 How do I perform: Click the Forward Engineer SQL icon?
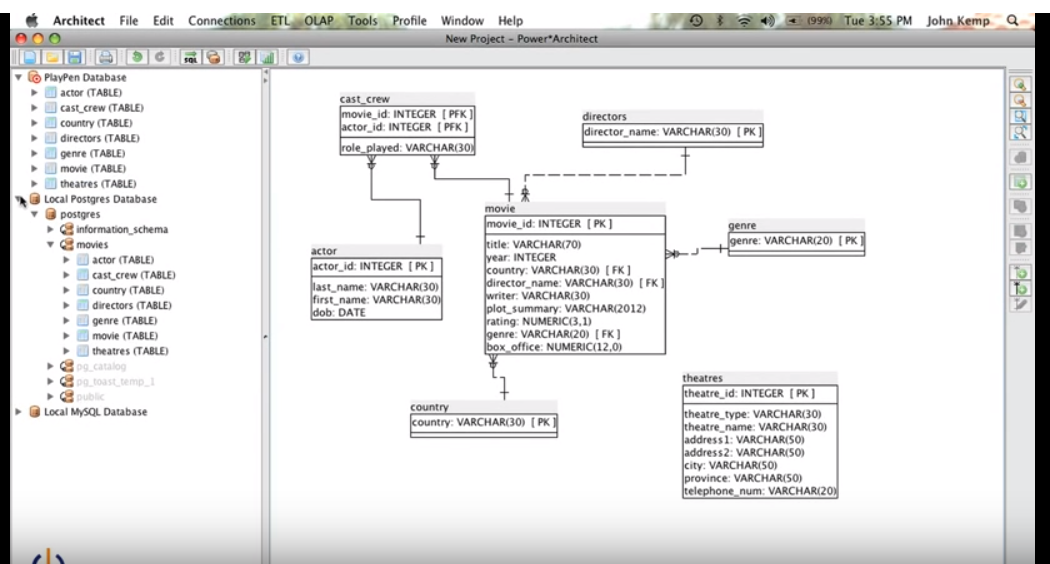click(x=190, y=58)
